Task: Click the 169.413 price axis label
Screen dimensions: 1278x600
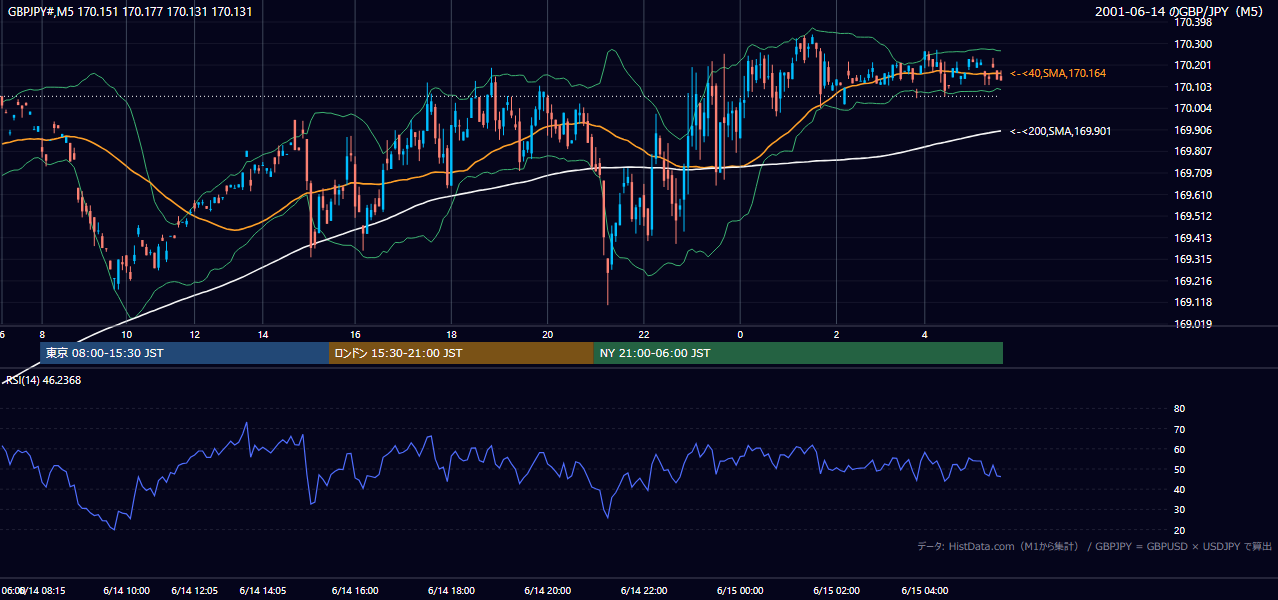Action: coord(1192,238)
